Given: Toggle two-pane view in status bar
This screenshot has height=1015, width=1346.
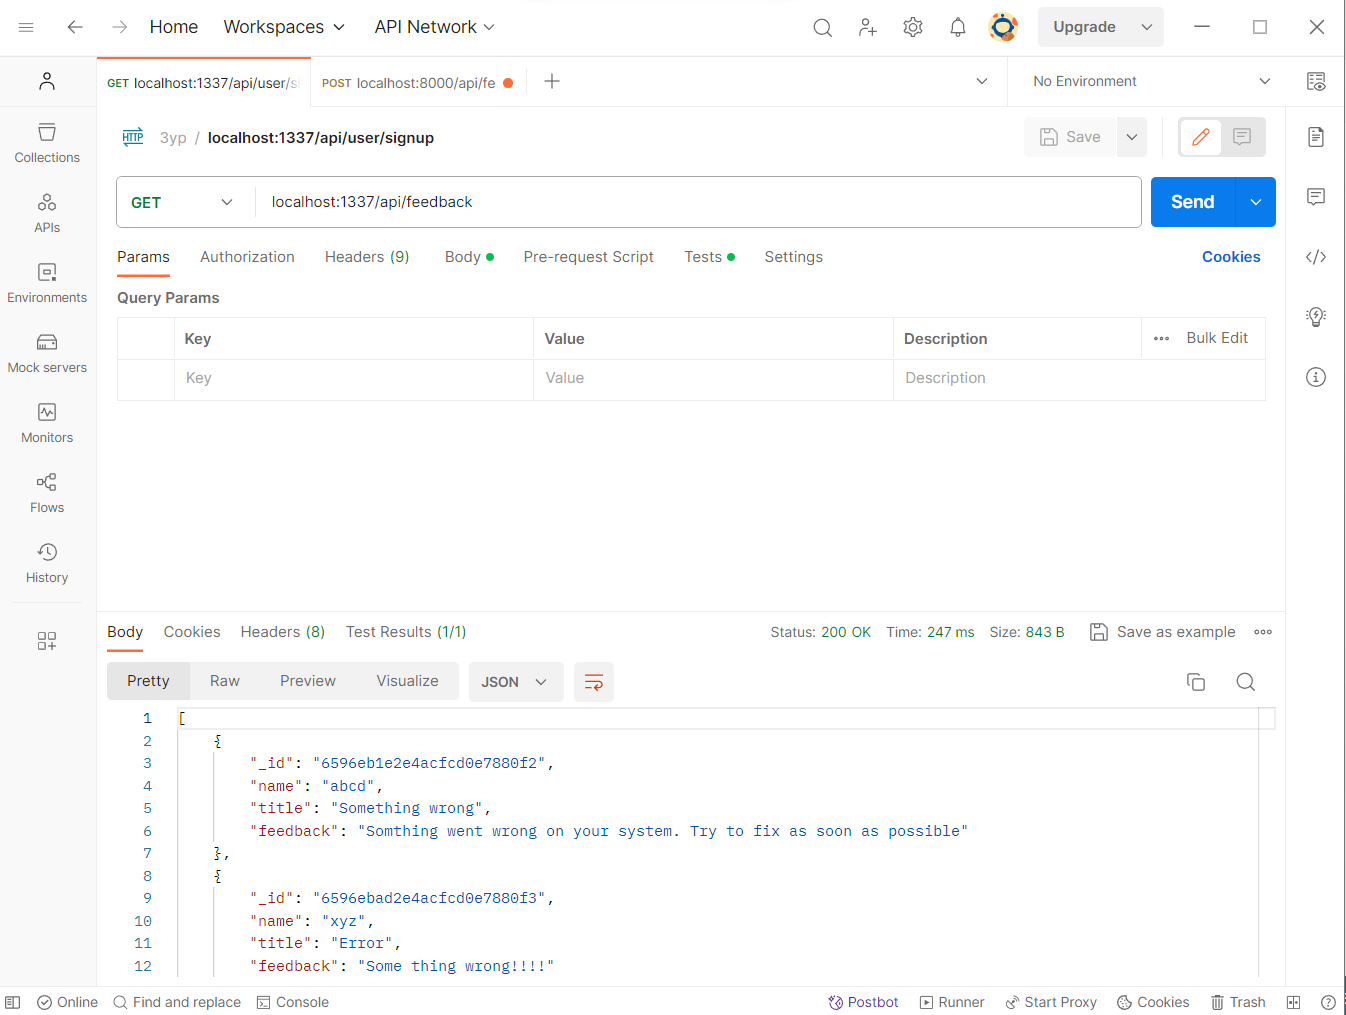Looking at the screenshot, I should (x=1293, y=1002).
